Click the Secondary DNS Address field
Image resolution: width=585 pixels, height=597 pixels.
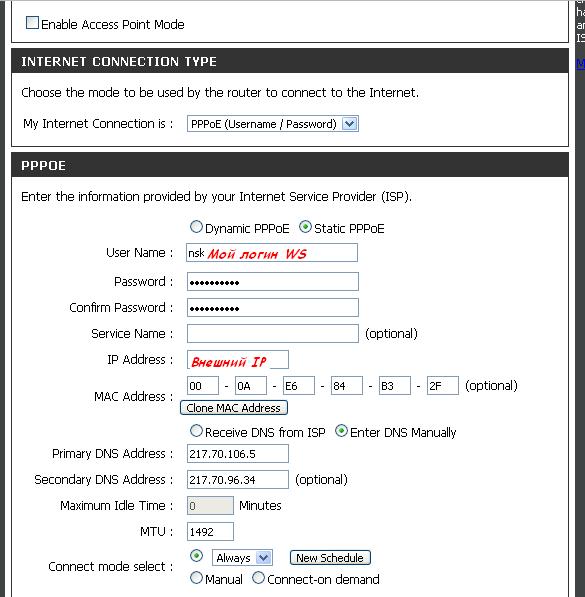[x=238, y=480]
